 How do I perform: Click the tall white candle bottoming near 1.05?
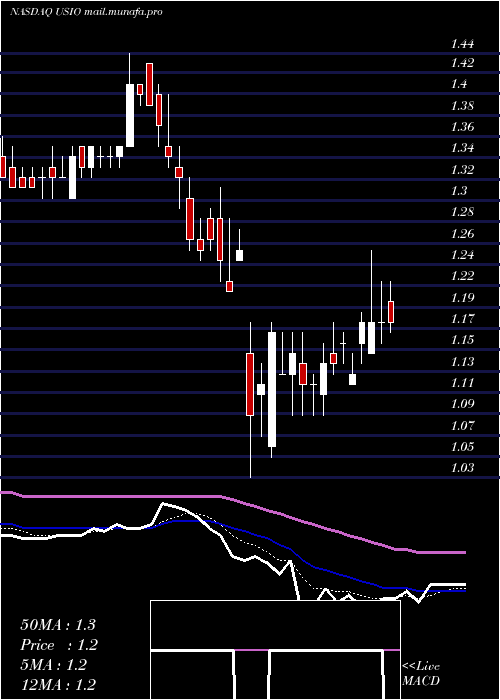[272, 389]
